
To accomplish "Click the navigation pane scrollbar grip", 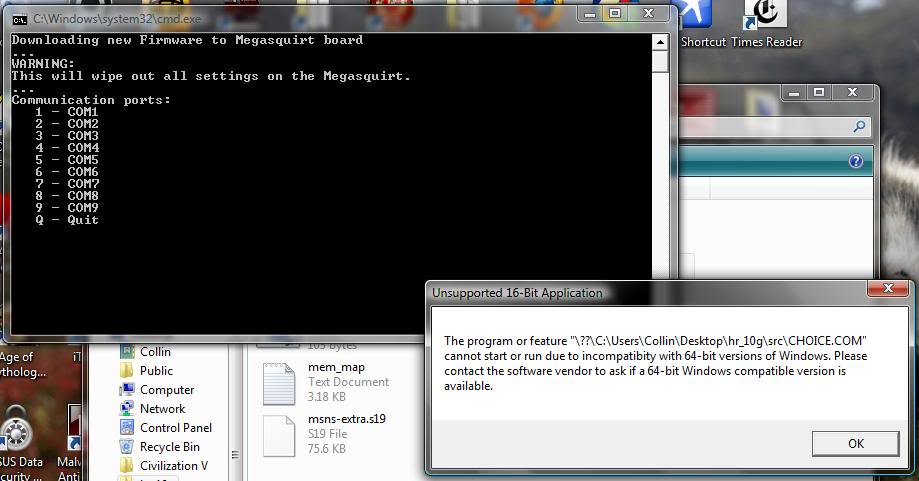I will [x=235, y=455].
